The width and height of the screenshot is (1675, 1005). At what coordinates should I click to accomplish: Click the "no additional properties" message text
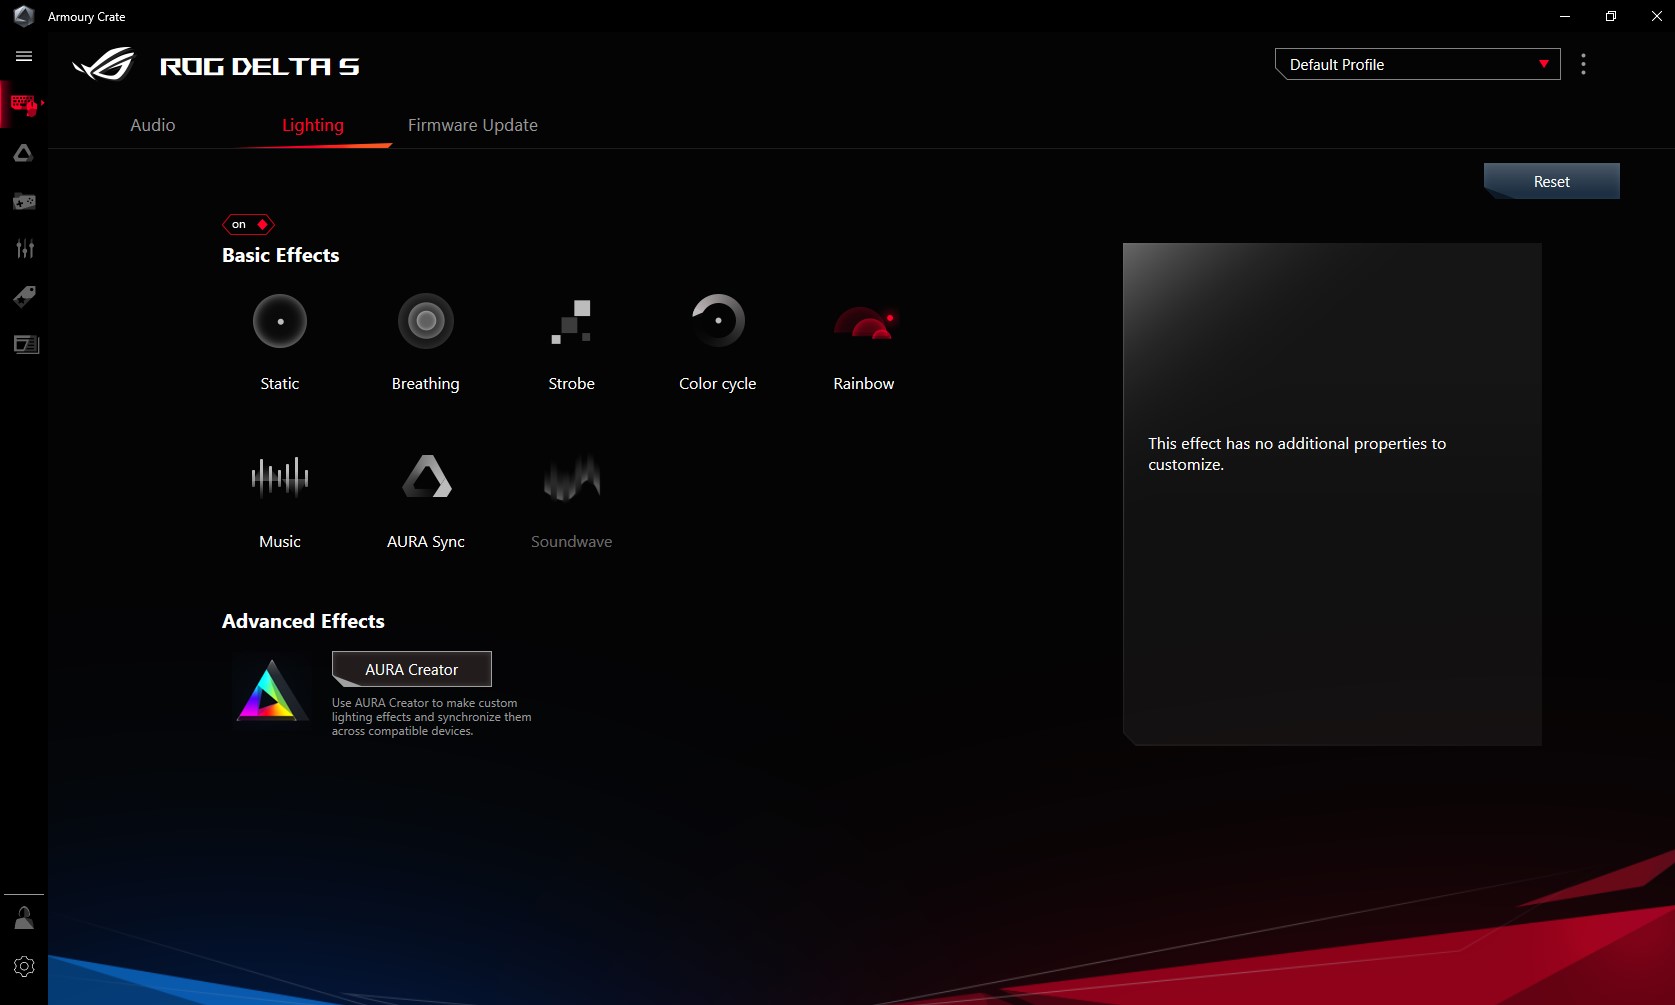coord(1297,454)
